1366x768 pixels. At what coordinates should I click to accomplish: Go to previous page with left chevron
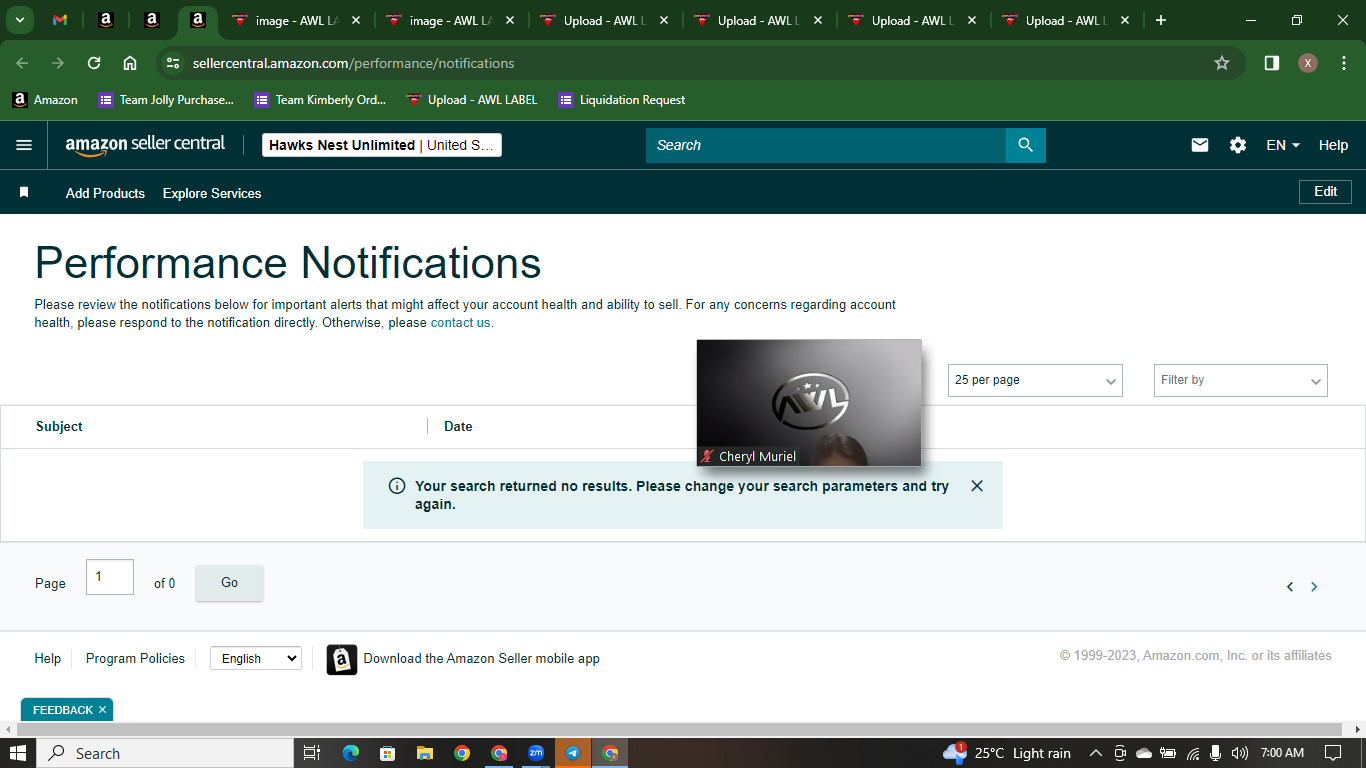pyautogui.click(x=1290, y=587)
